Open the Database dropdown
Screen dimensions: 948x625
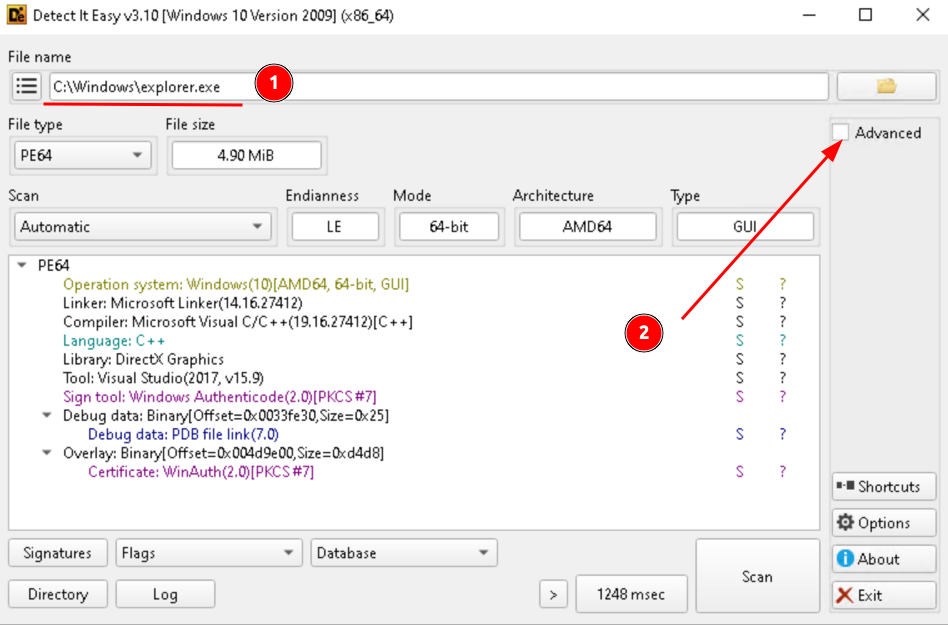click(x=404, y=553)
